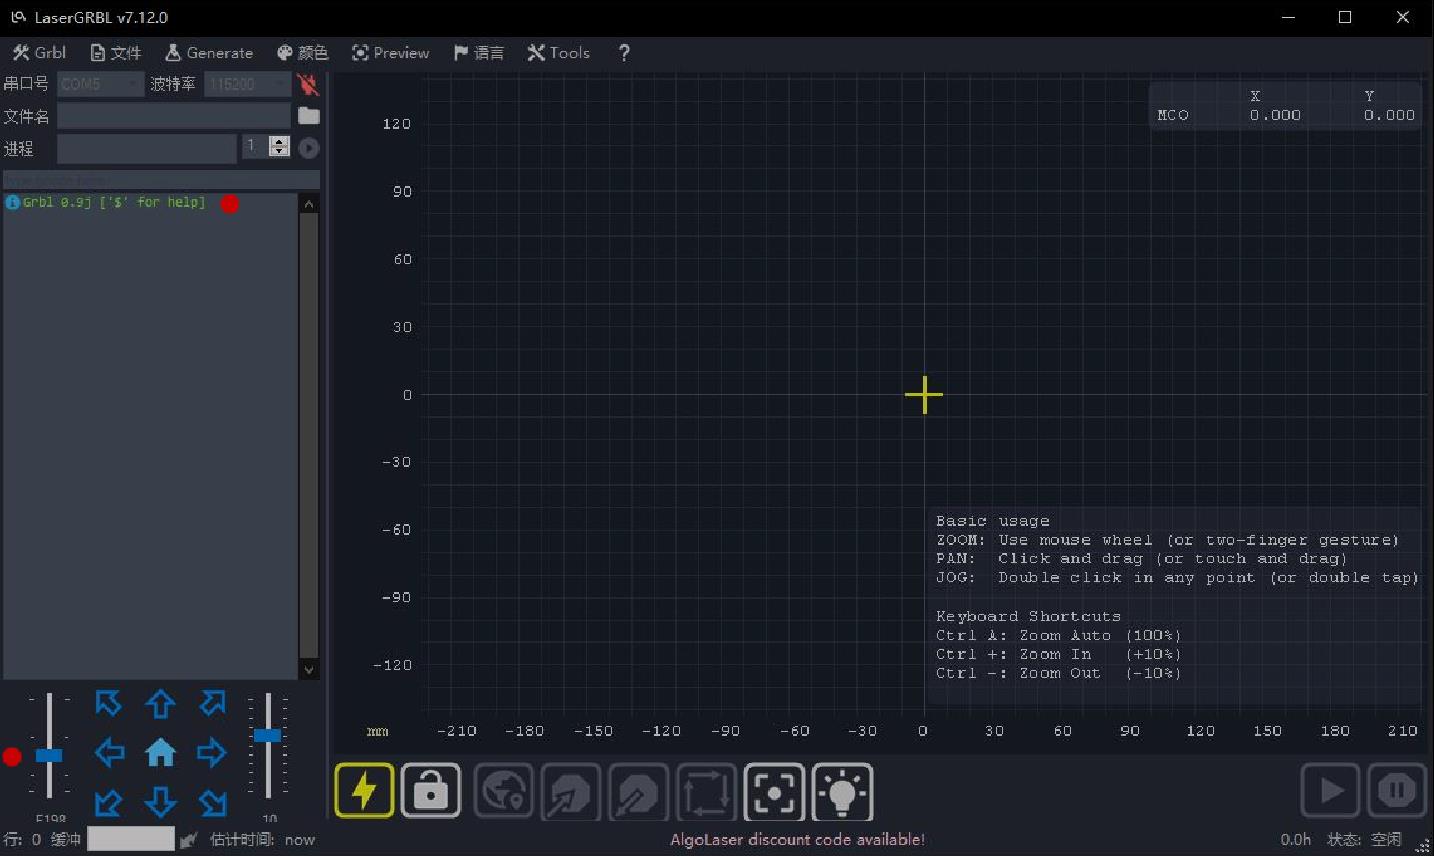
Task: Jog down with the arrow button
Action: [x=160, y=802]
